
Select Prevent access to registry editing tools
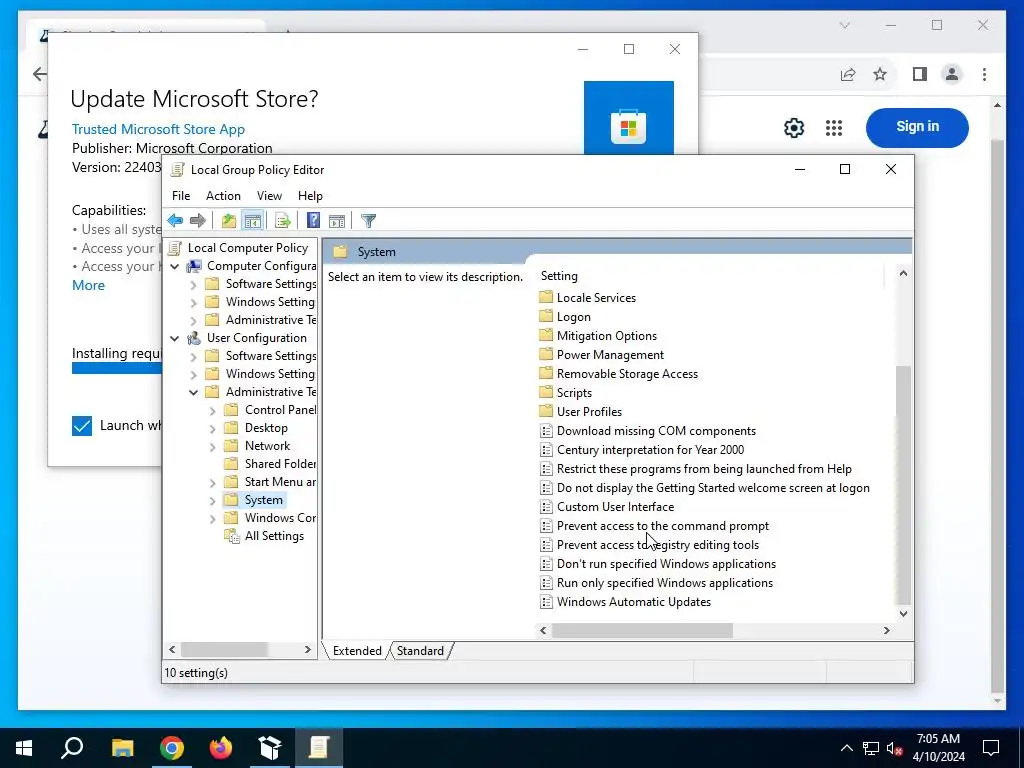coord(658,545)
